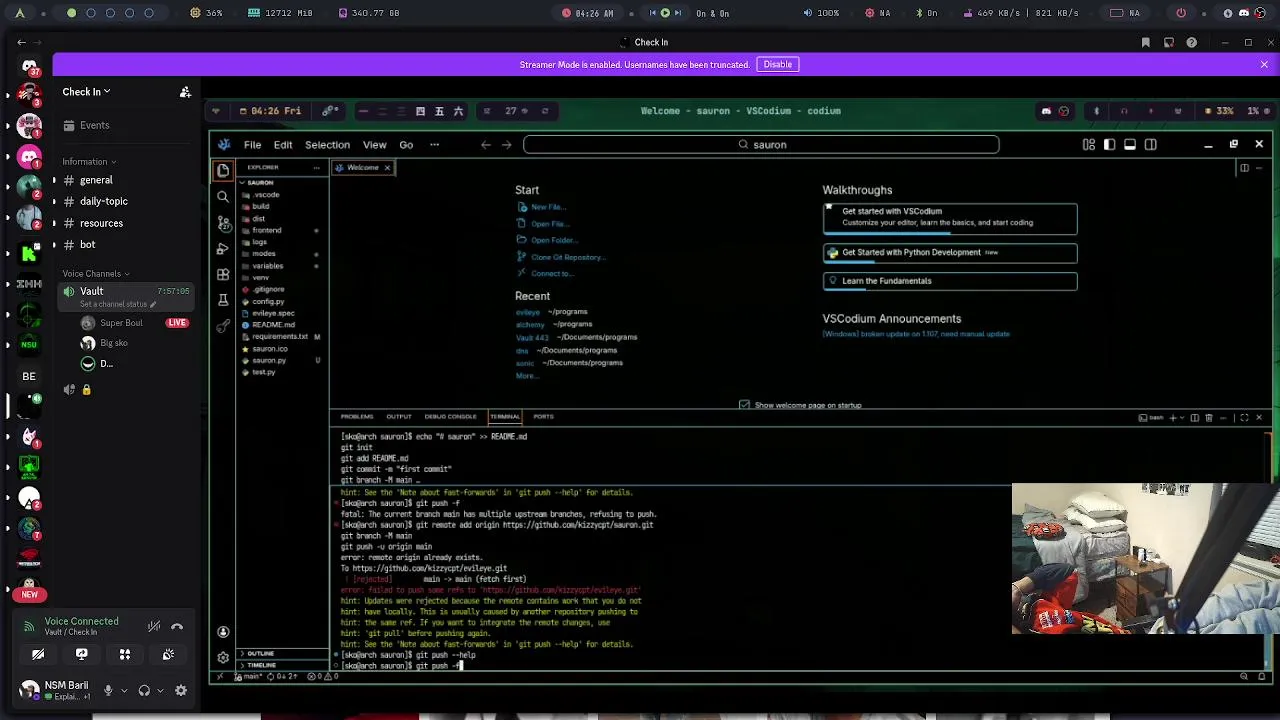Viewport: 1280px width, 720px height.
Task: Toggle Discord microphone mute
Action: [x=109, y=690]
